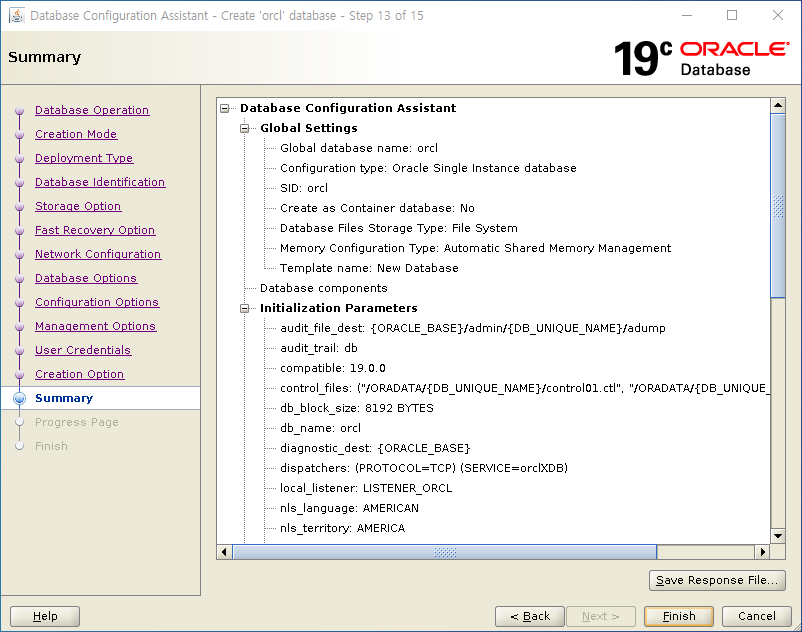This screenshot has height=632, width=802.
Task: Click the horizontal scrollbar thumb
Action: click(444, 552)
